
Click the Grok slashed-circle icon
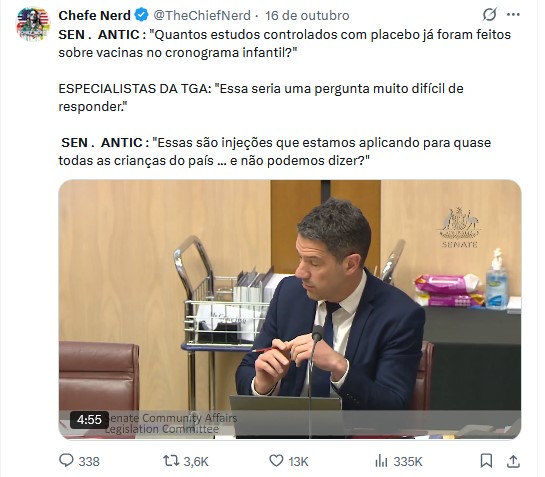click(489, 15)
